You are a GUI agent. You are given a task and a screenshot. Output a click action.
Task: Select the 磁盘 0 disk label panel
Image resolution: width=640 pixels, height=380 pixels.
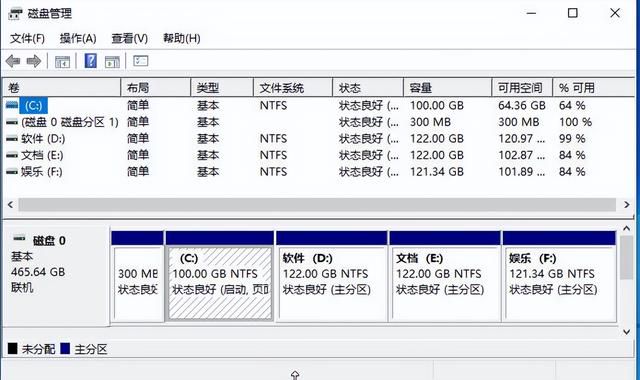[56, 276]
